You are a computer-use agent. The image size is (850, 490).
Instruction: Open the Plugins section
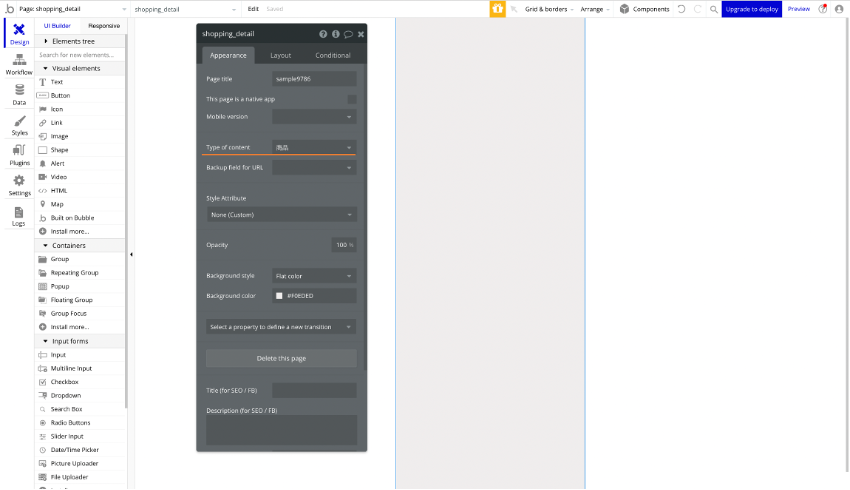19,156
